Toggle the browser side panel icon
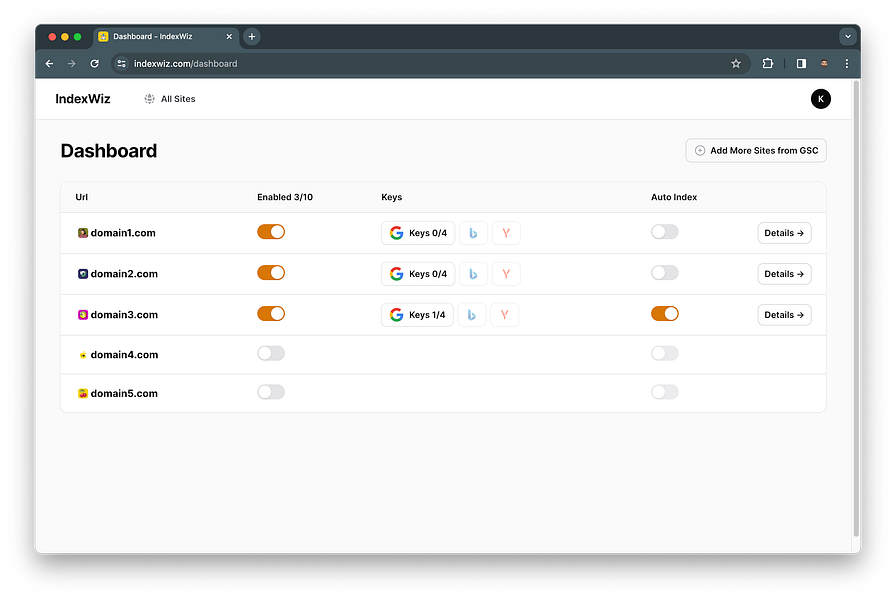896x600 pixels. tap(801, 63)
